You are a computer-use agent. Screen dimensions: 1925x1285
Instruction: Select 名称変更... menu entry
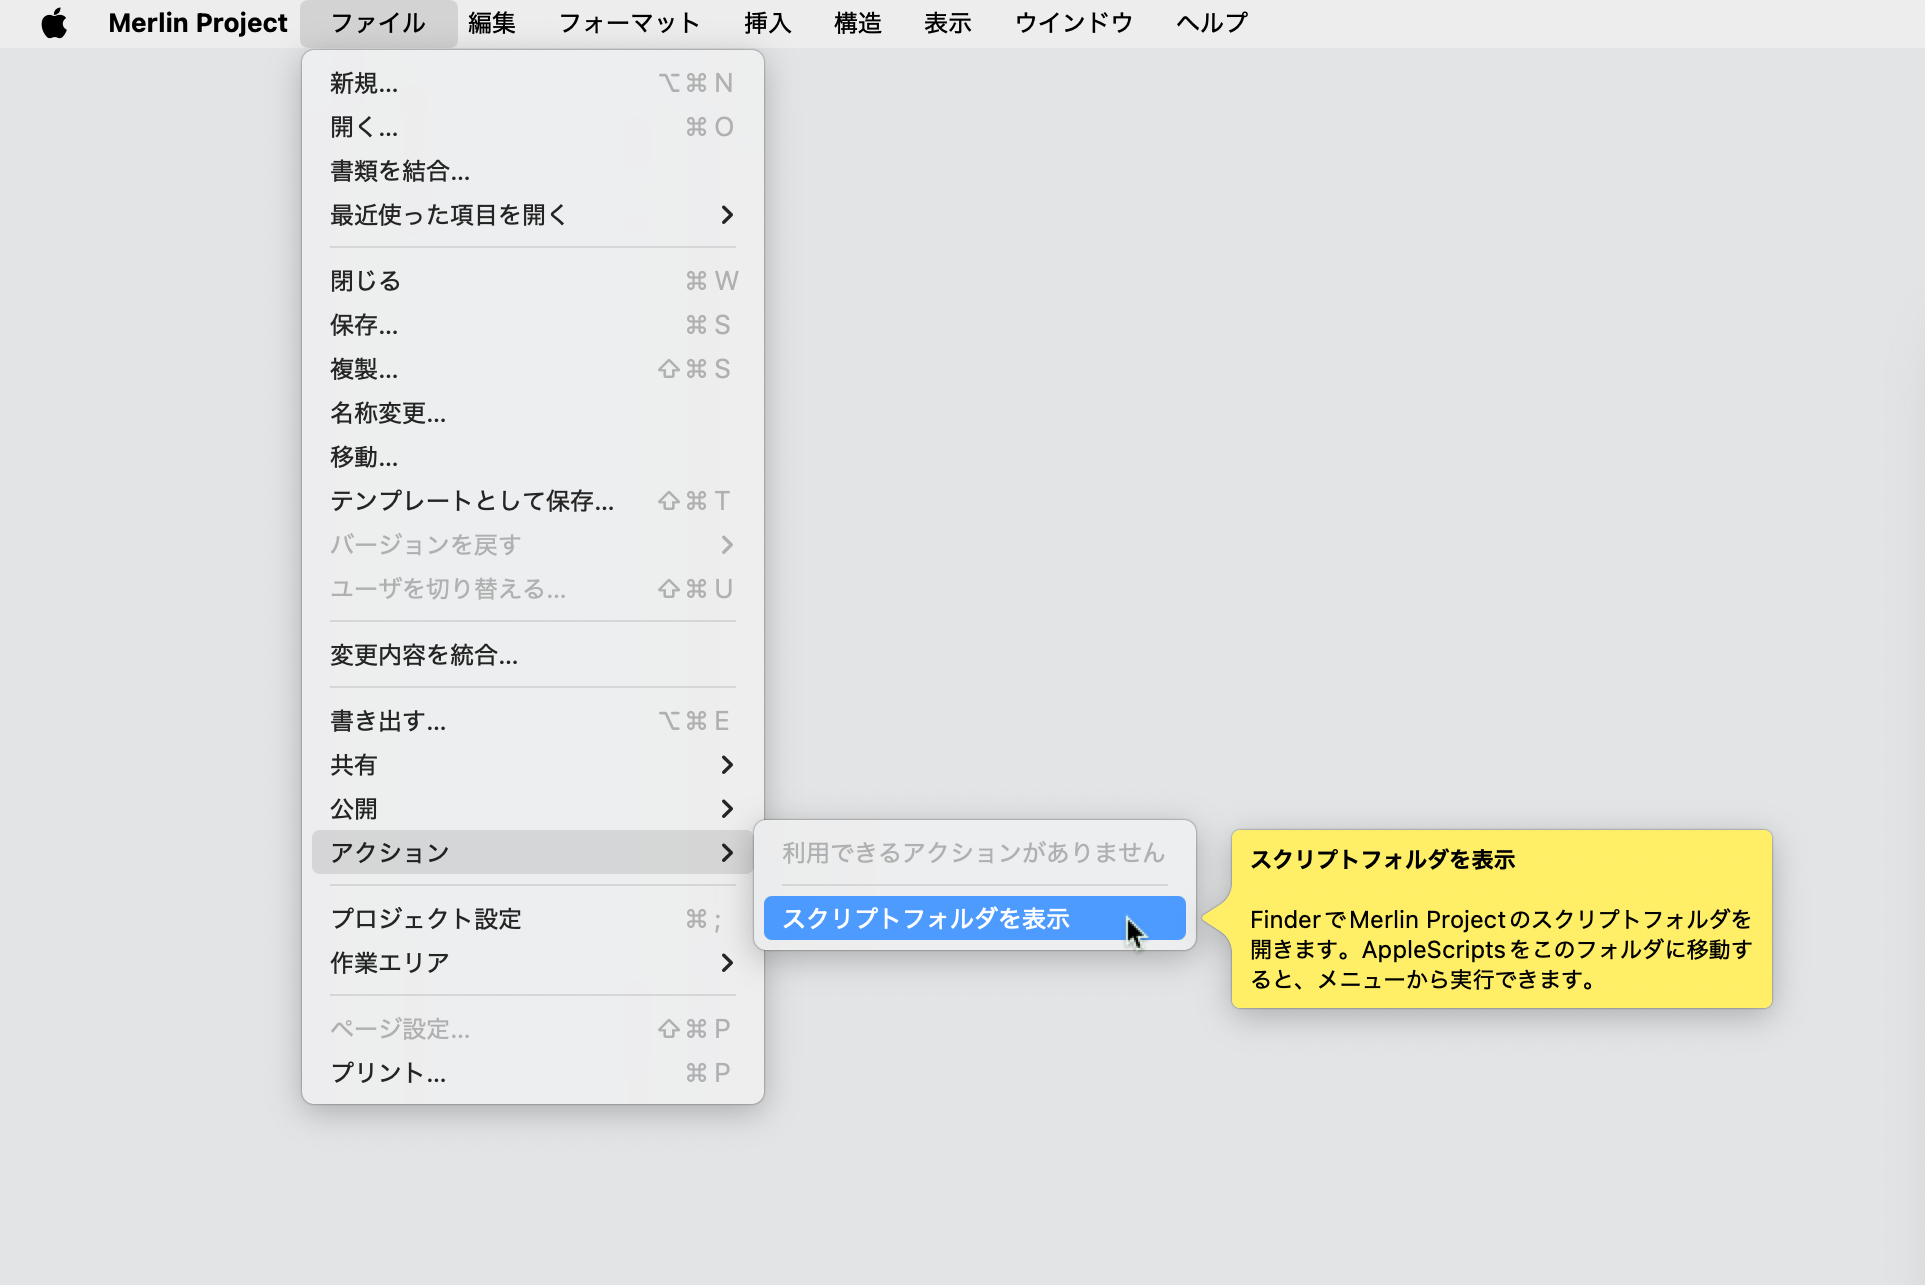(x=533, y=413)
